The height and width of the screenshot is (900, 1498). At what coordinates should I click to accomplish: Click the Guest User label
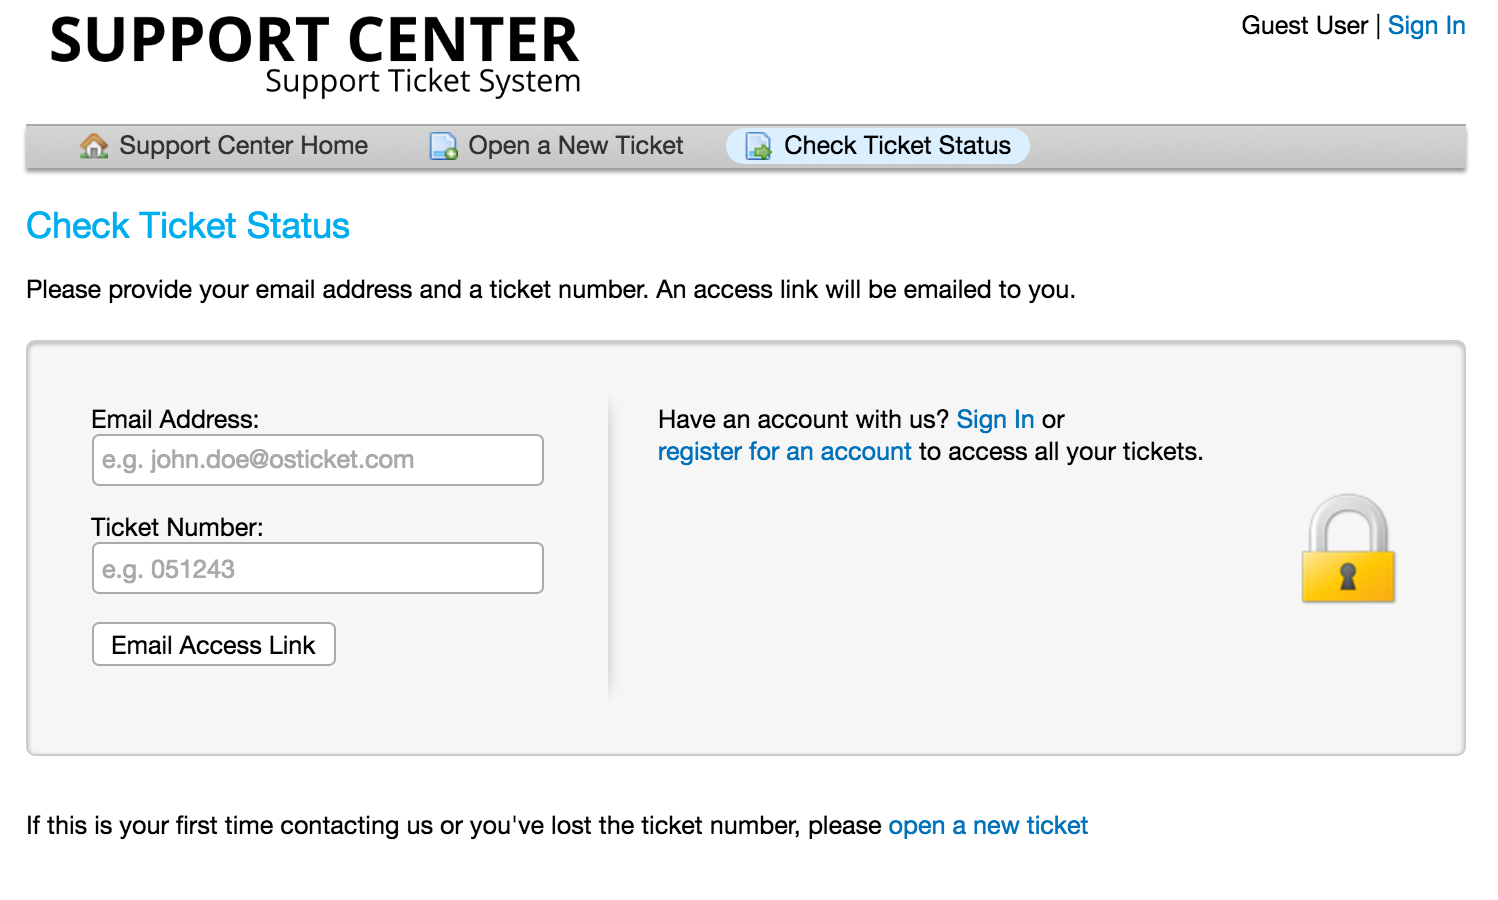click(x=1303, y=25)
